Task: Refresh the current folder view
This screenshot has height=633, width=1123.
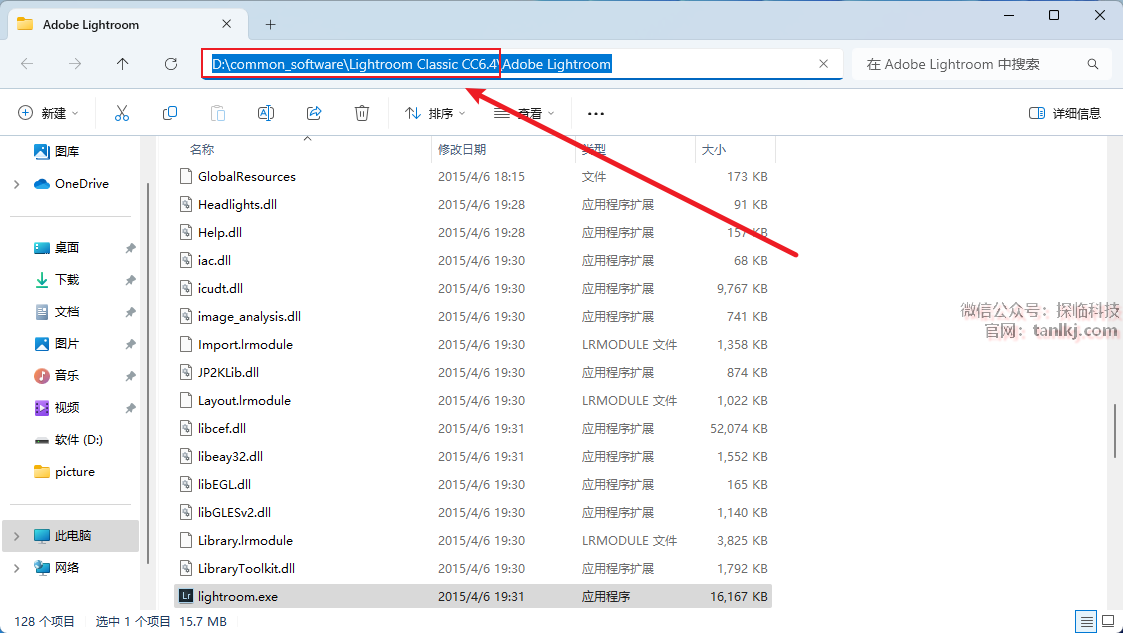Action: pyautogui.click(x=171, y=64)
